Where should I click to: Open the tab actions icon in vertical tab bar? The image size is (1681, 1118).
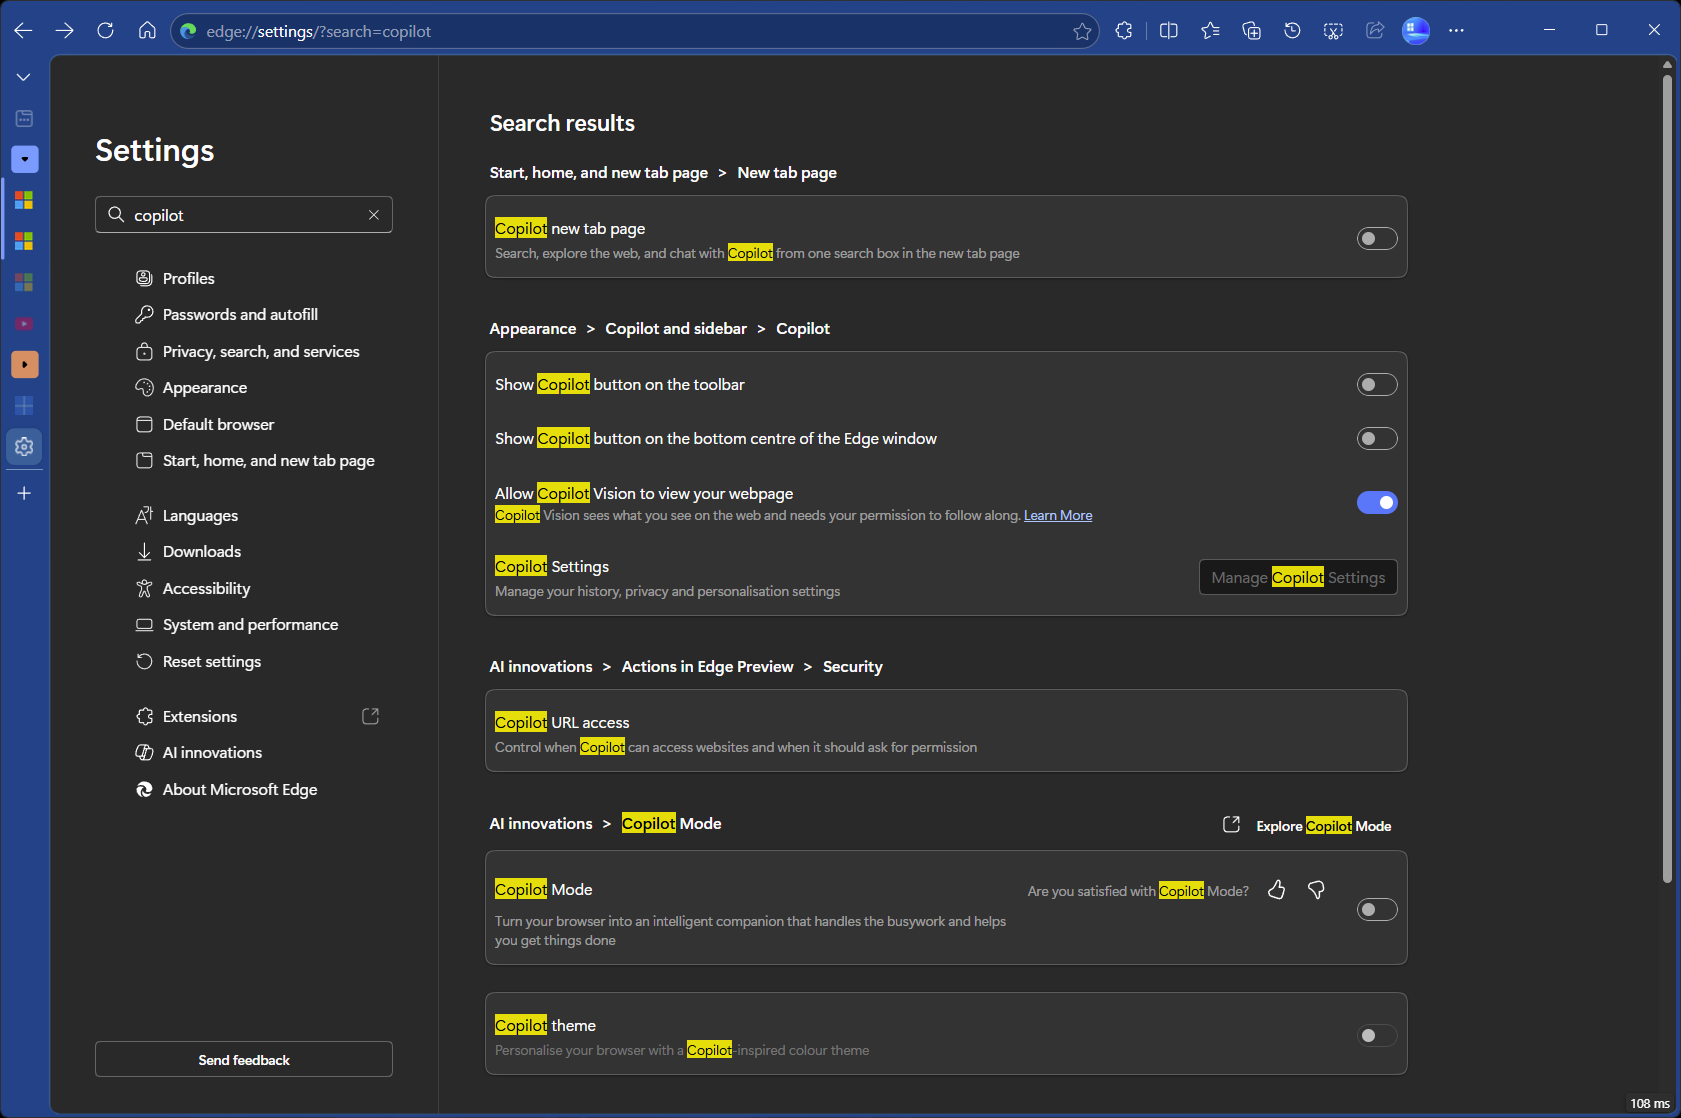(x=24, y=118)
